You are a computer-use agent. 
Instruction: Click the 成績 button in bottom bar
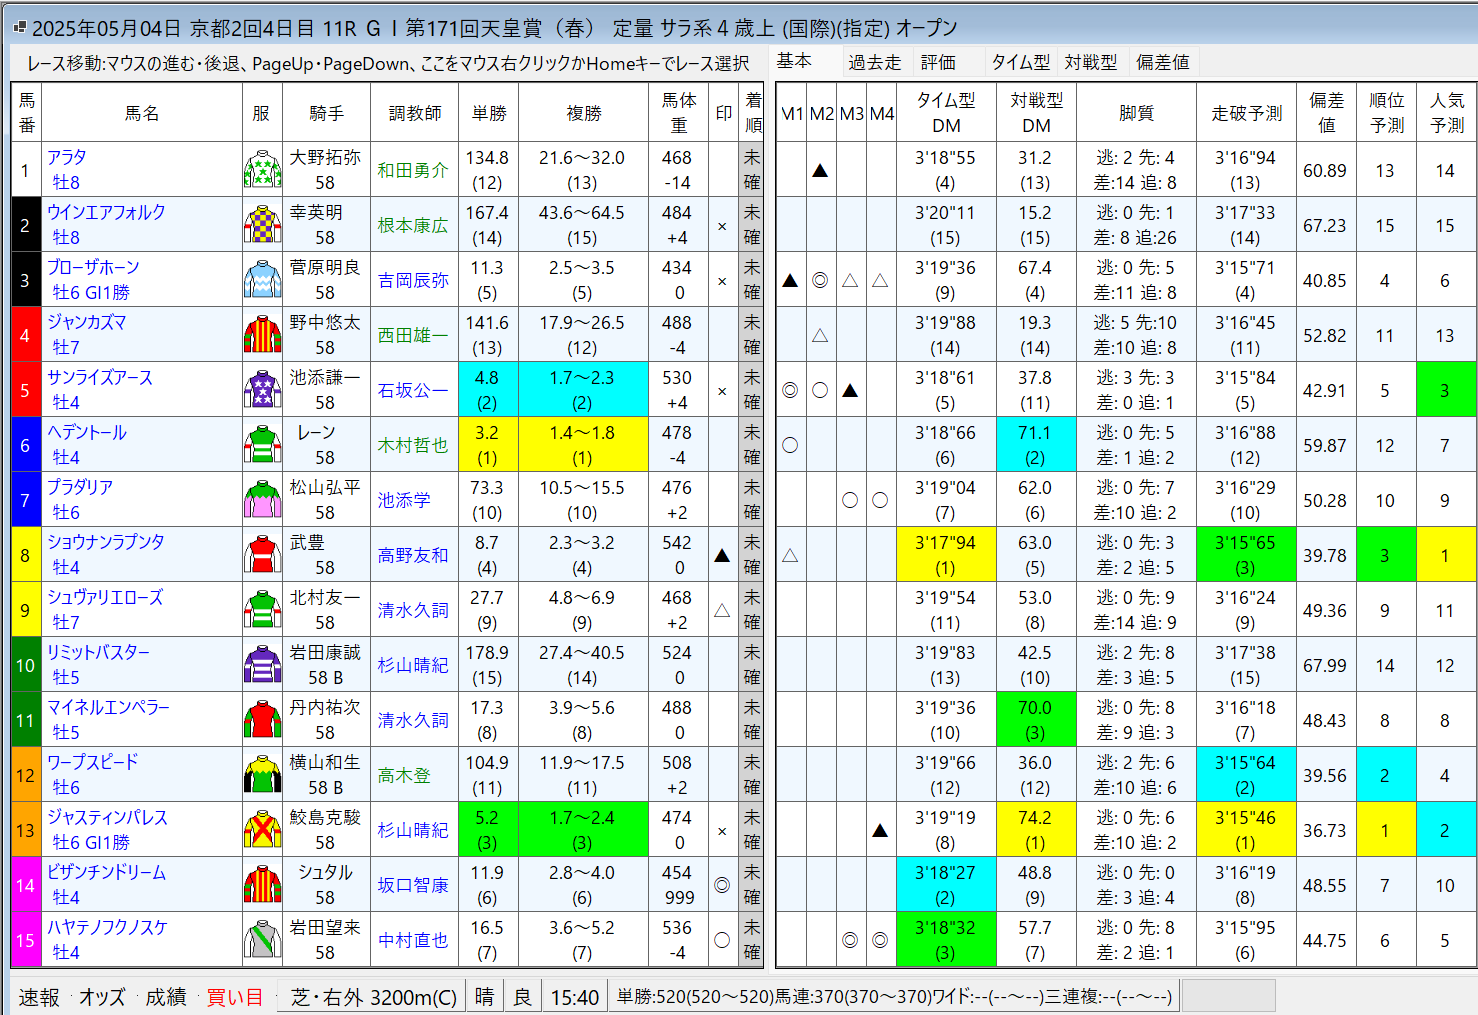click(166, 997)
